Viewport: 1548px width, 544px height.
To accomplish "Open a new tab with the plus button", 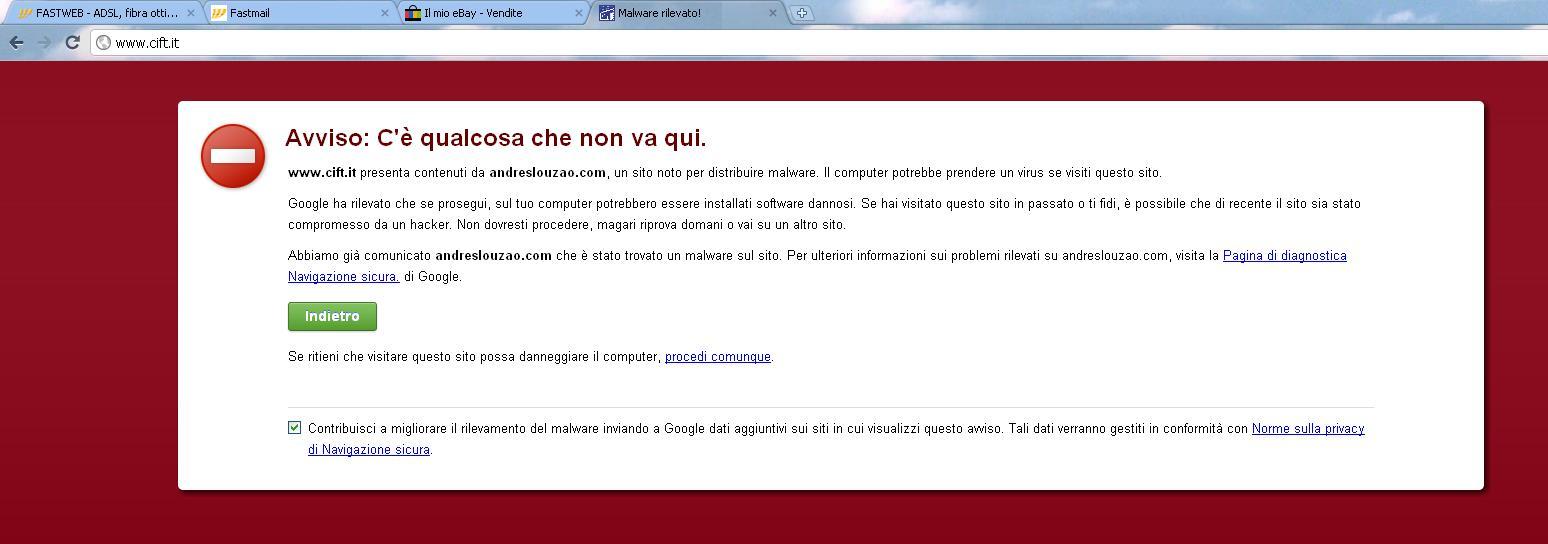I will [x=801, y=13].
